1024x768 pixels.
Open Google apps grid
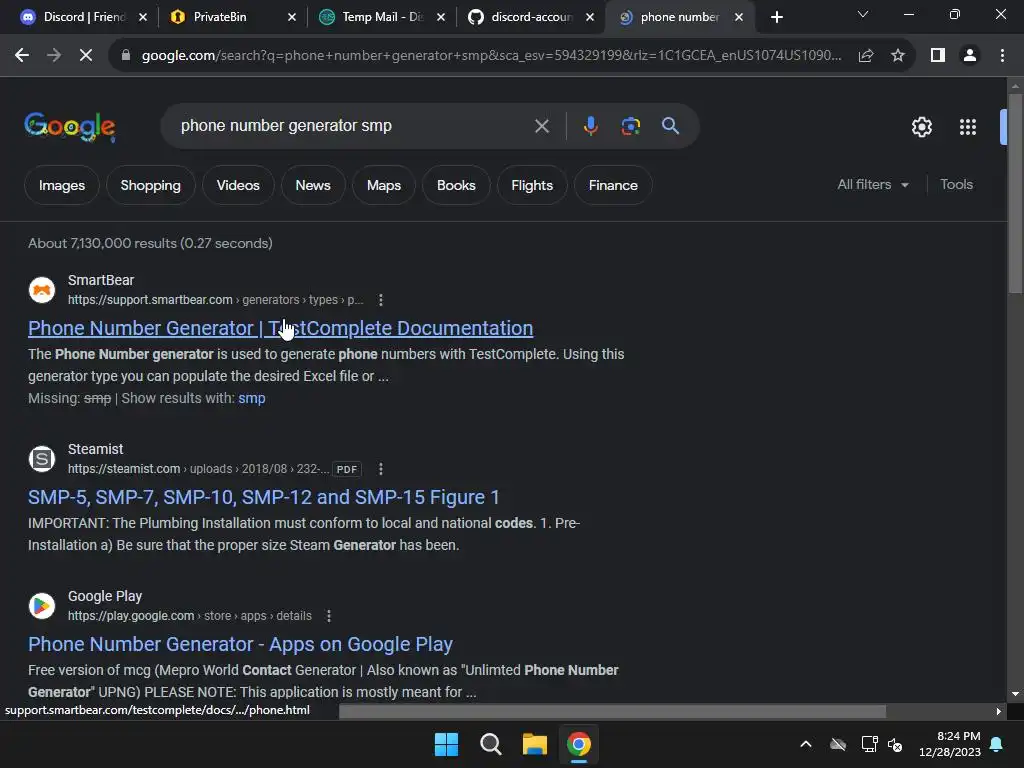968,127
